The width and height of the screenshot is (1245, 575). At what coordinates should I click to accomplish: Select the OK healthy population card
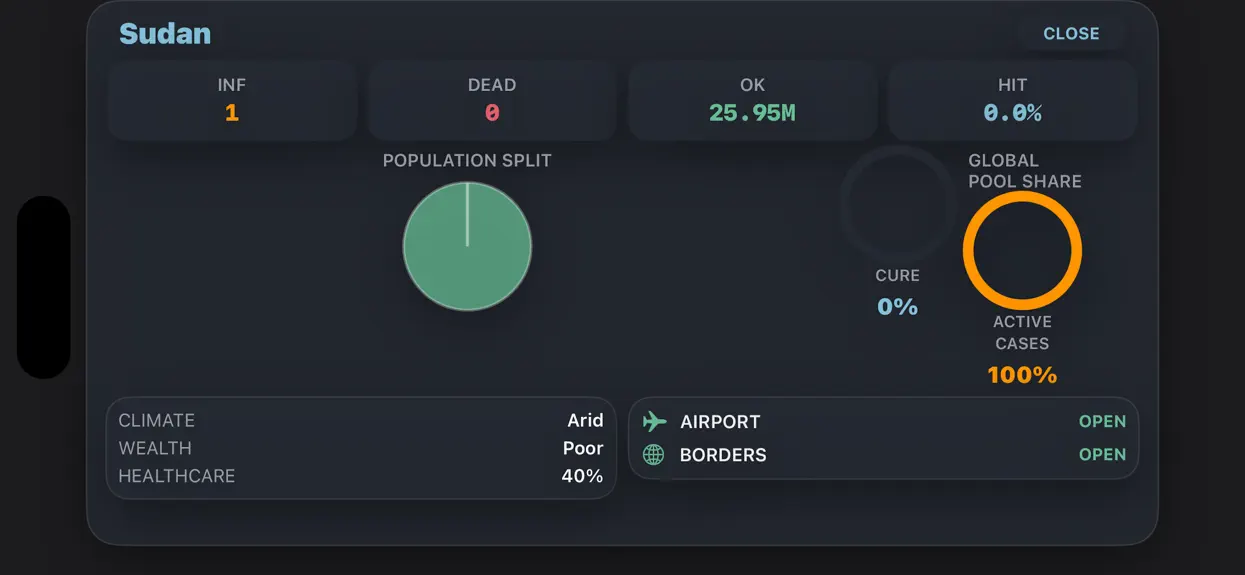pyautogui.click(x=752, y=100)
